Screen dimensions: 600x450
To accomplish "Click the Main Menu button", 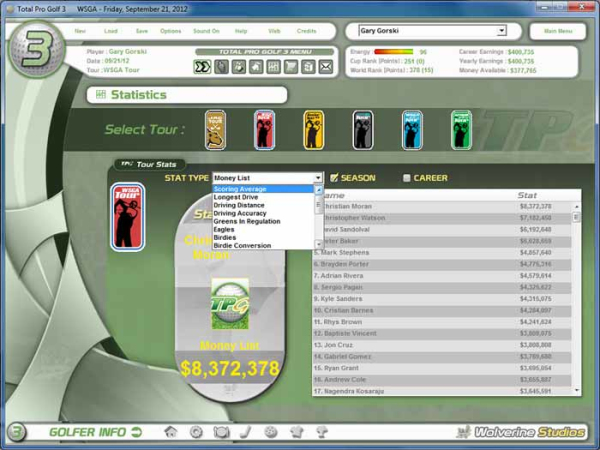I will pyautogui.click(x=558, y=31).
